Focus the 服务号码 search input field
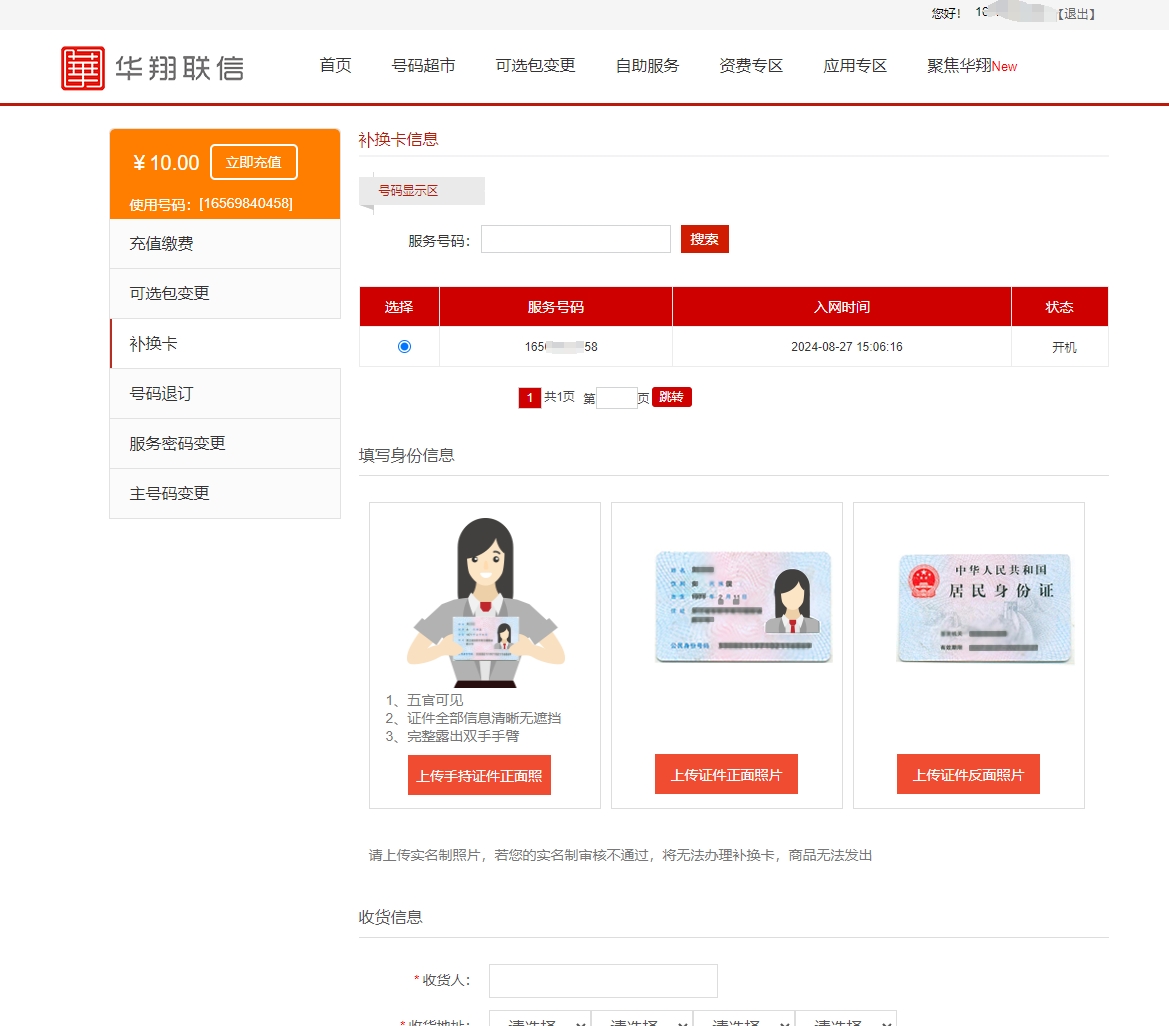Viewport: 1169px width, 1026px height. click(x=575, y=239)
